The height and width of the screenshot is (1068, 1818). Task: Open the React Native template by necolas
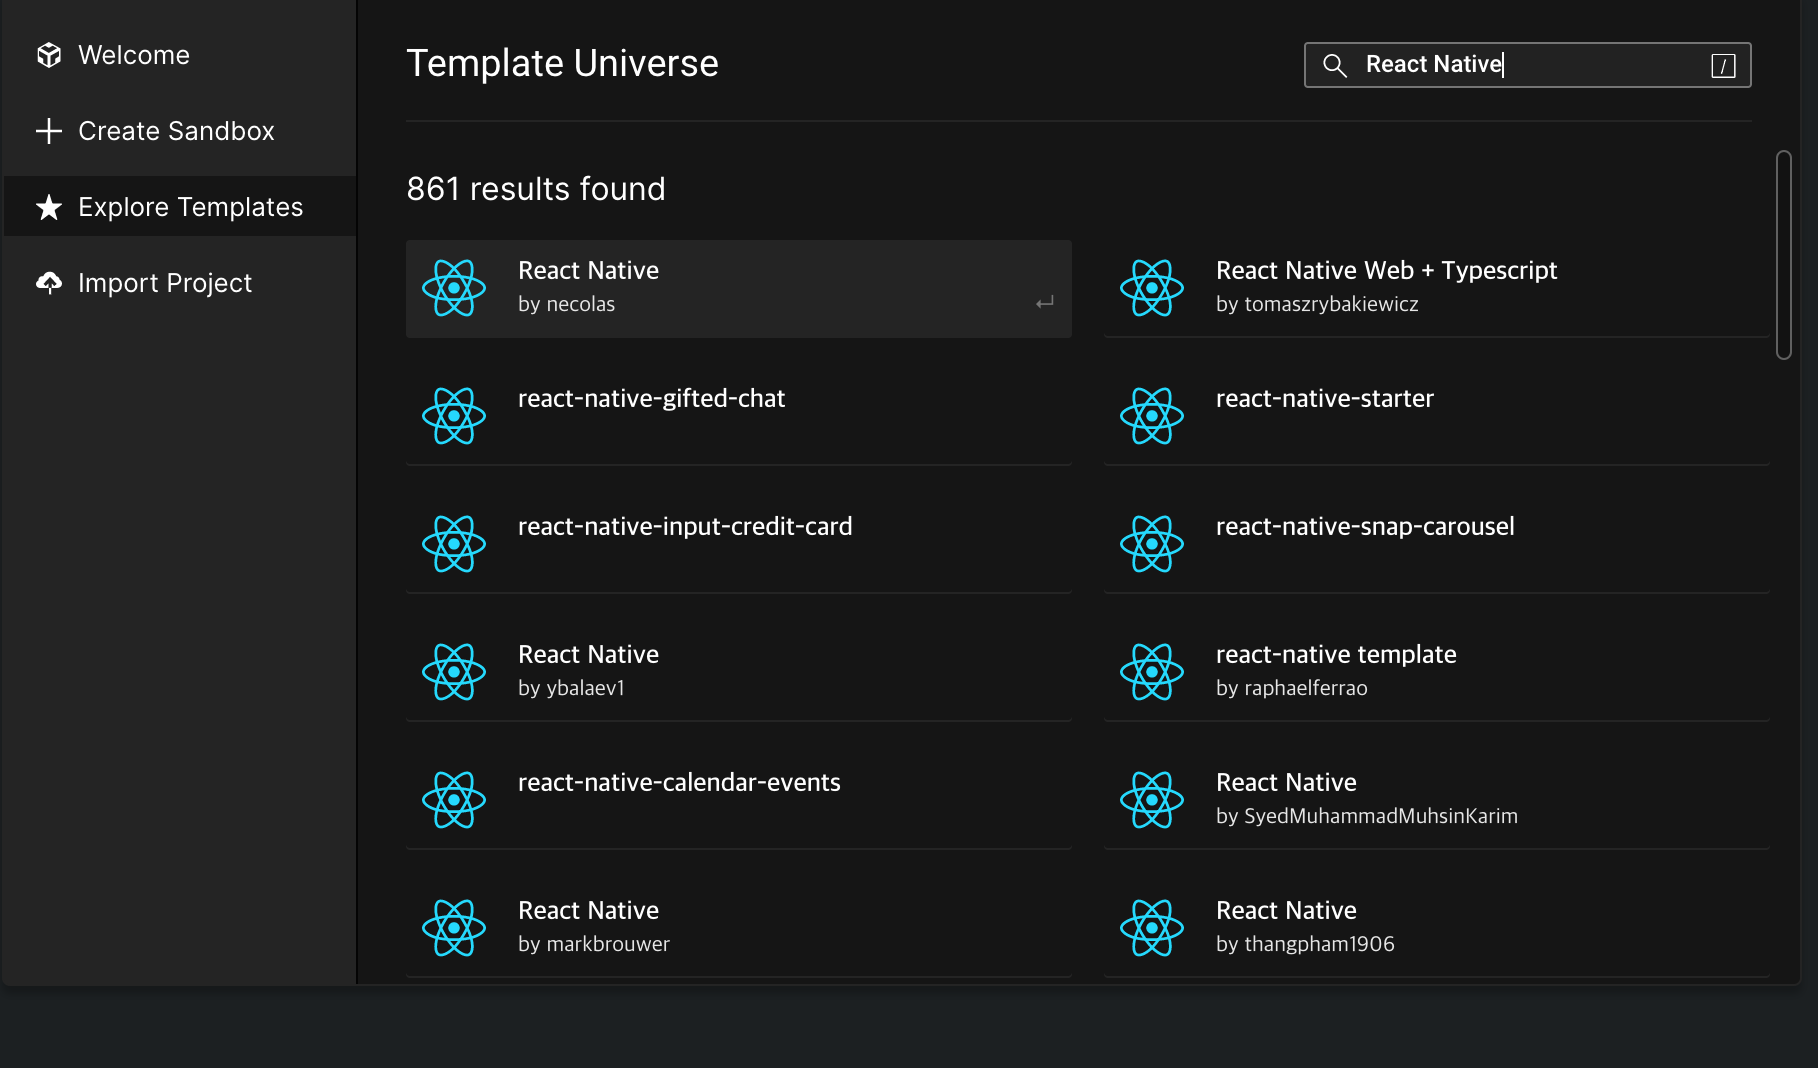click(x=739, y=288)
